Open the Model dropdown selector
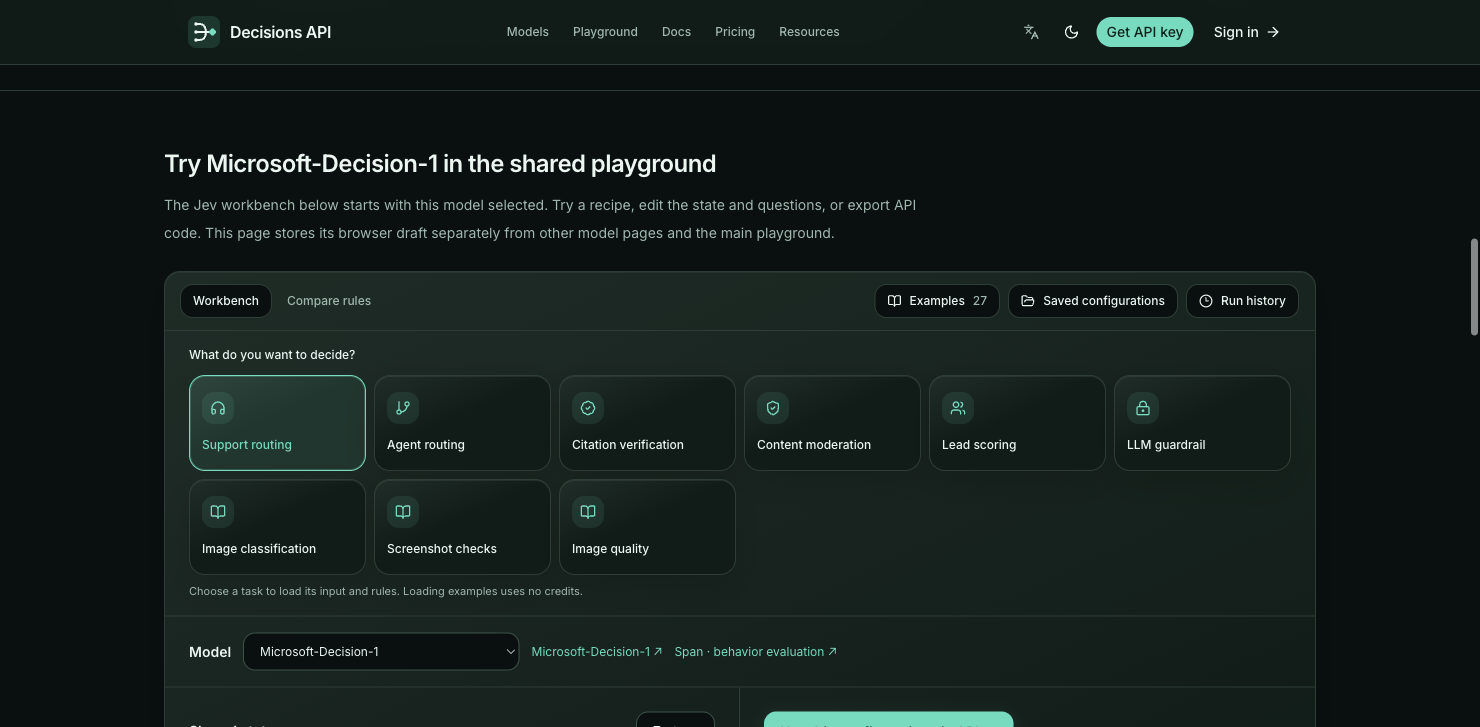Image resolution: width=1480 pixels, height=727 pixels. 381,652
